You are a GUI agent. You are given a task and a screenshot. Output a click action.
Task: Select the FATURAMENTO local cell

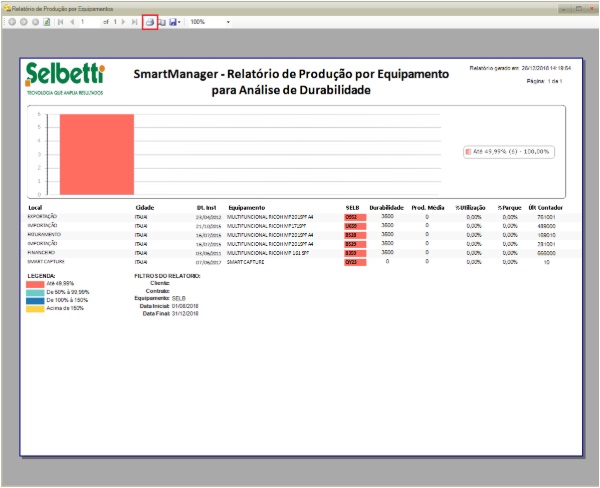tap(44, 235)
